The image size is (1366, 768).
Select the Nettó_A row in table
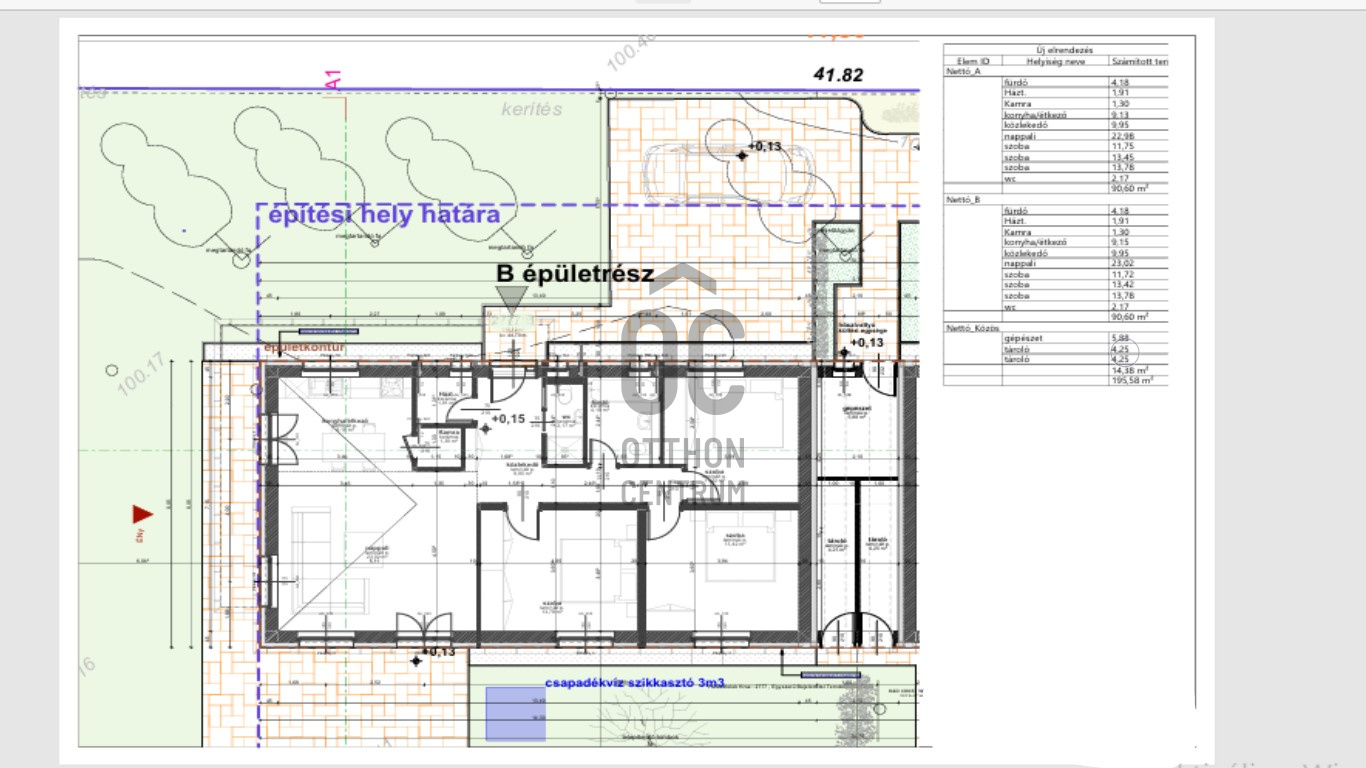coord(963,72)
